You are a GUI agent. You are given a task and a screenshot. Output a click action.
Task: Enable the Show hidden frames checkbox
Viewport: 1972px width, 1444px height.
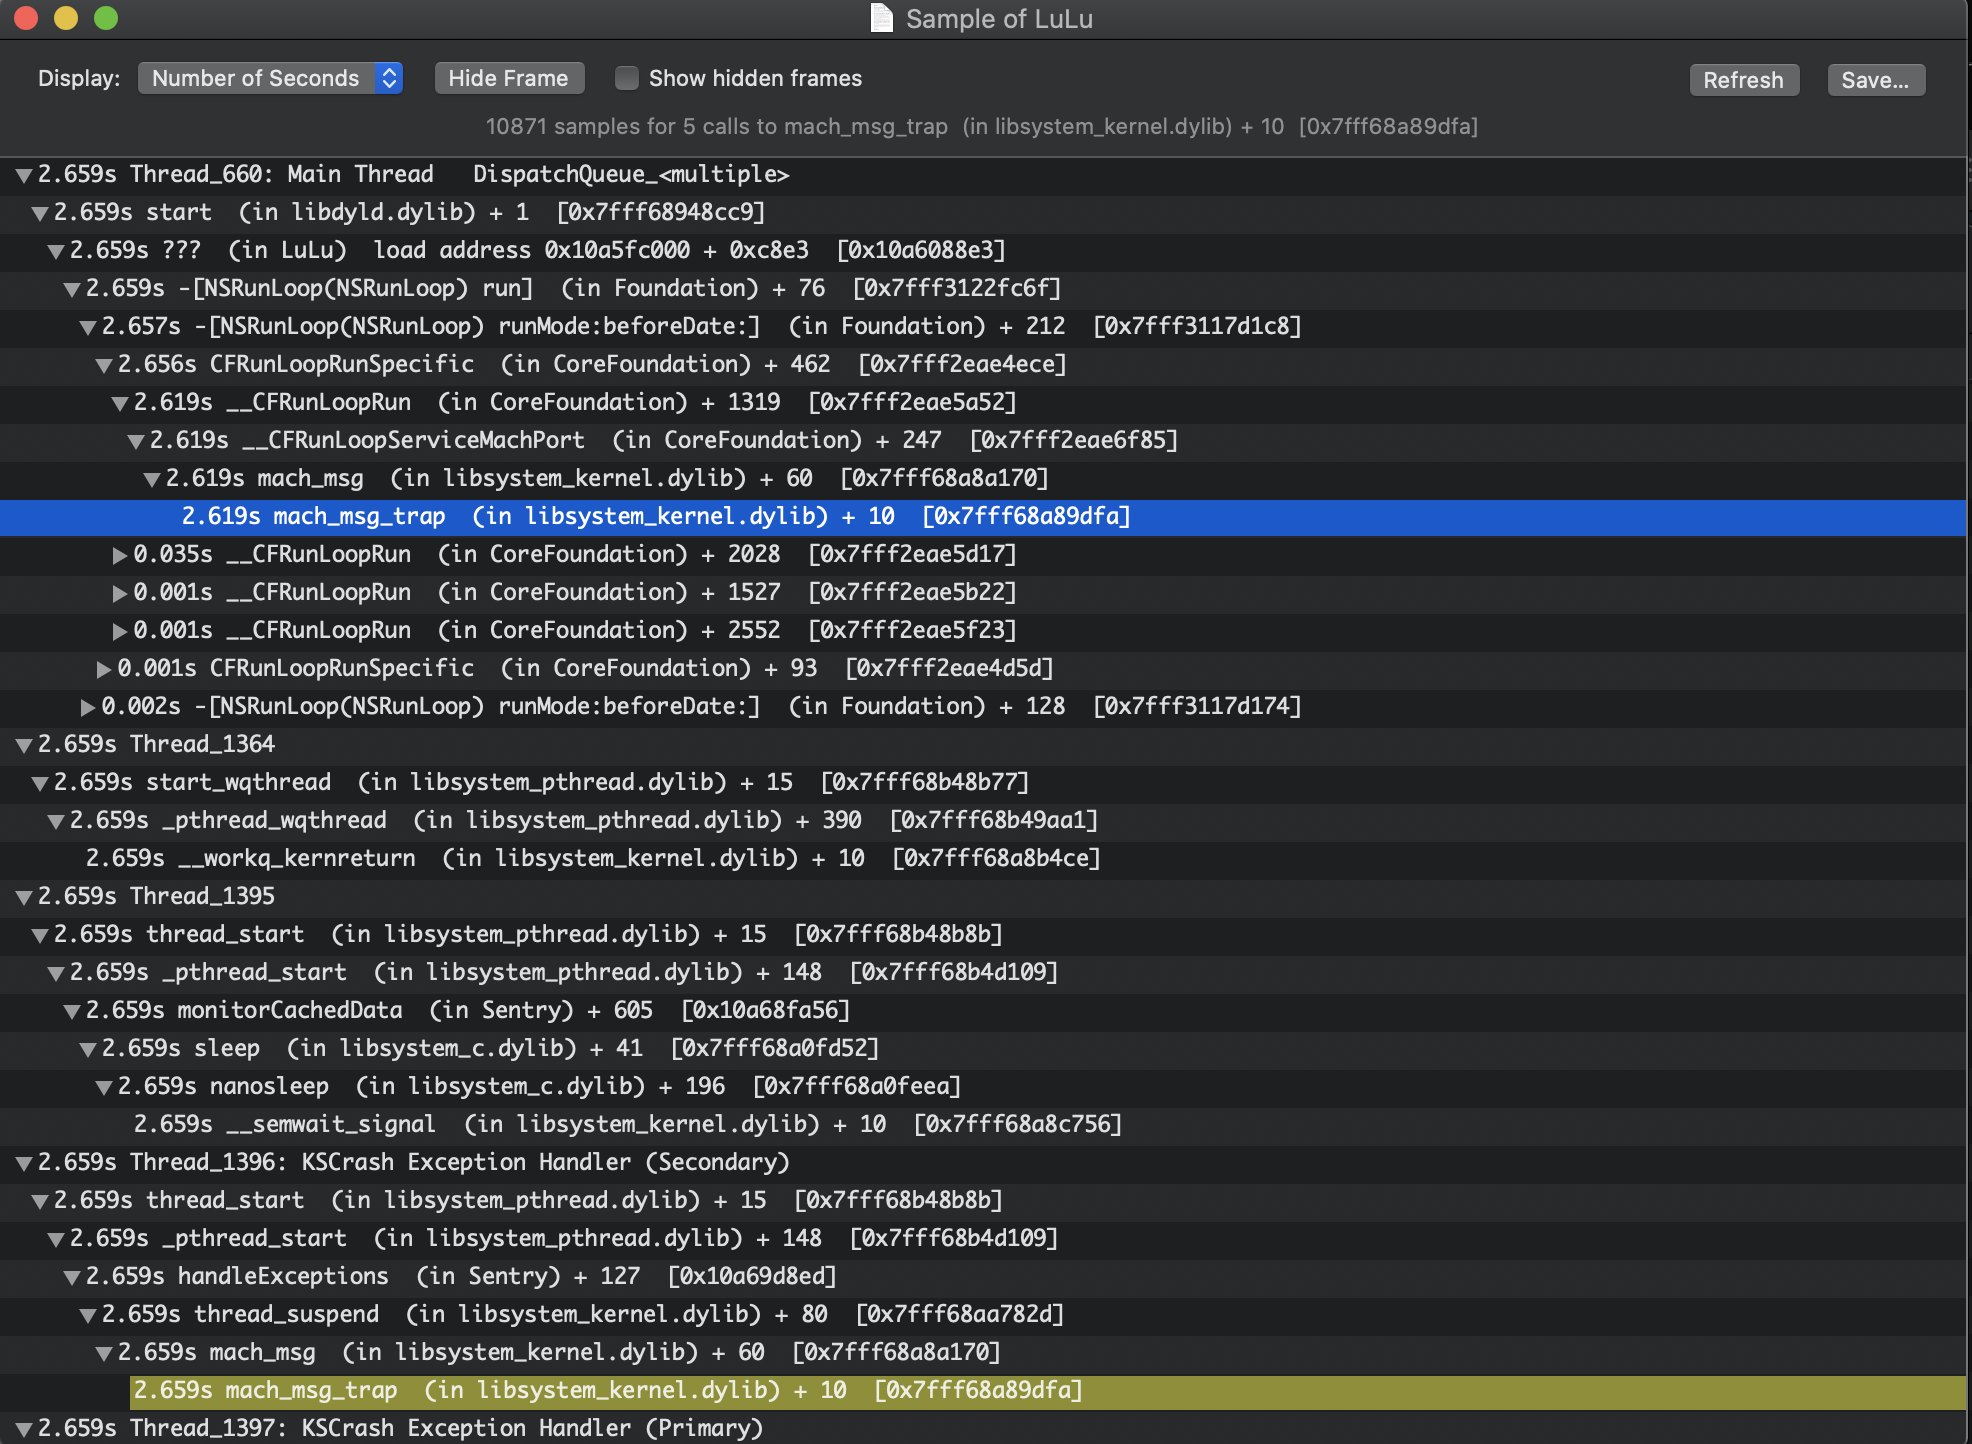tap(626, 78)
